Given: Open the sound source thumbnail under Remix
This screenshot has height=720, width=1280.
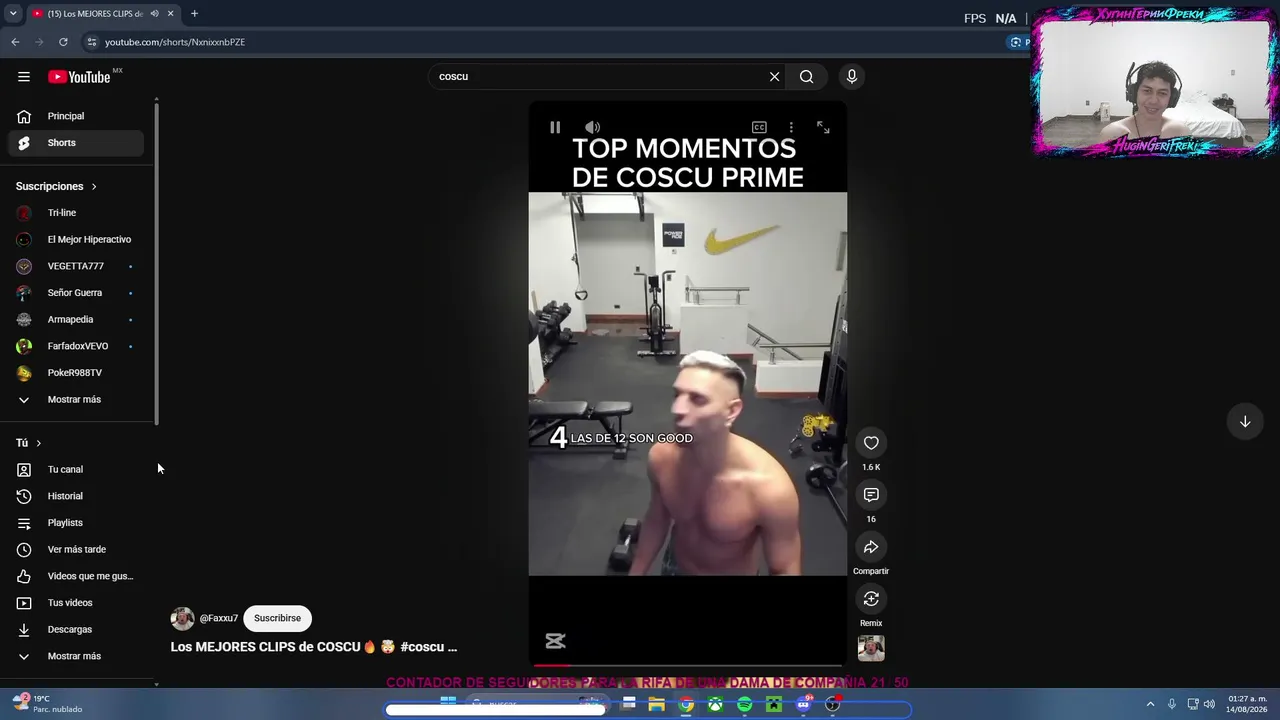Looking at the screenshot, I should pos(871,648).
